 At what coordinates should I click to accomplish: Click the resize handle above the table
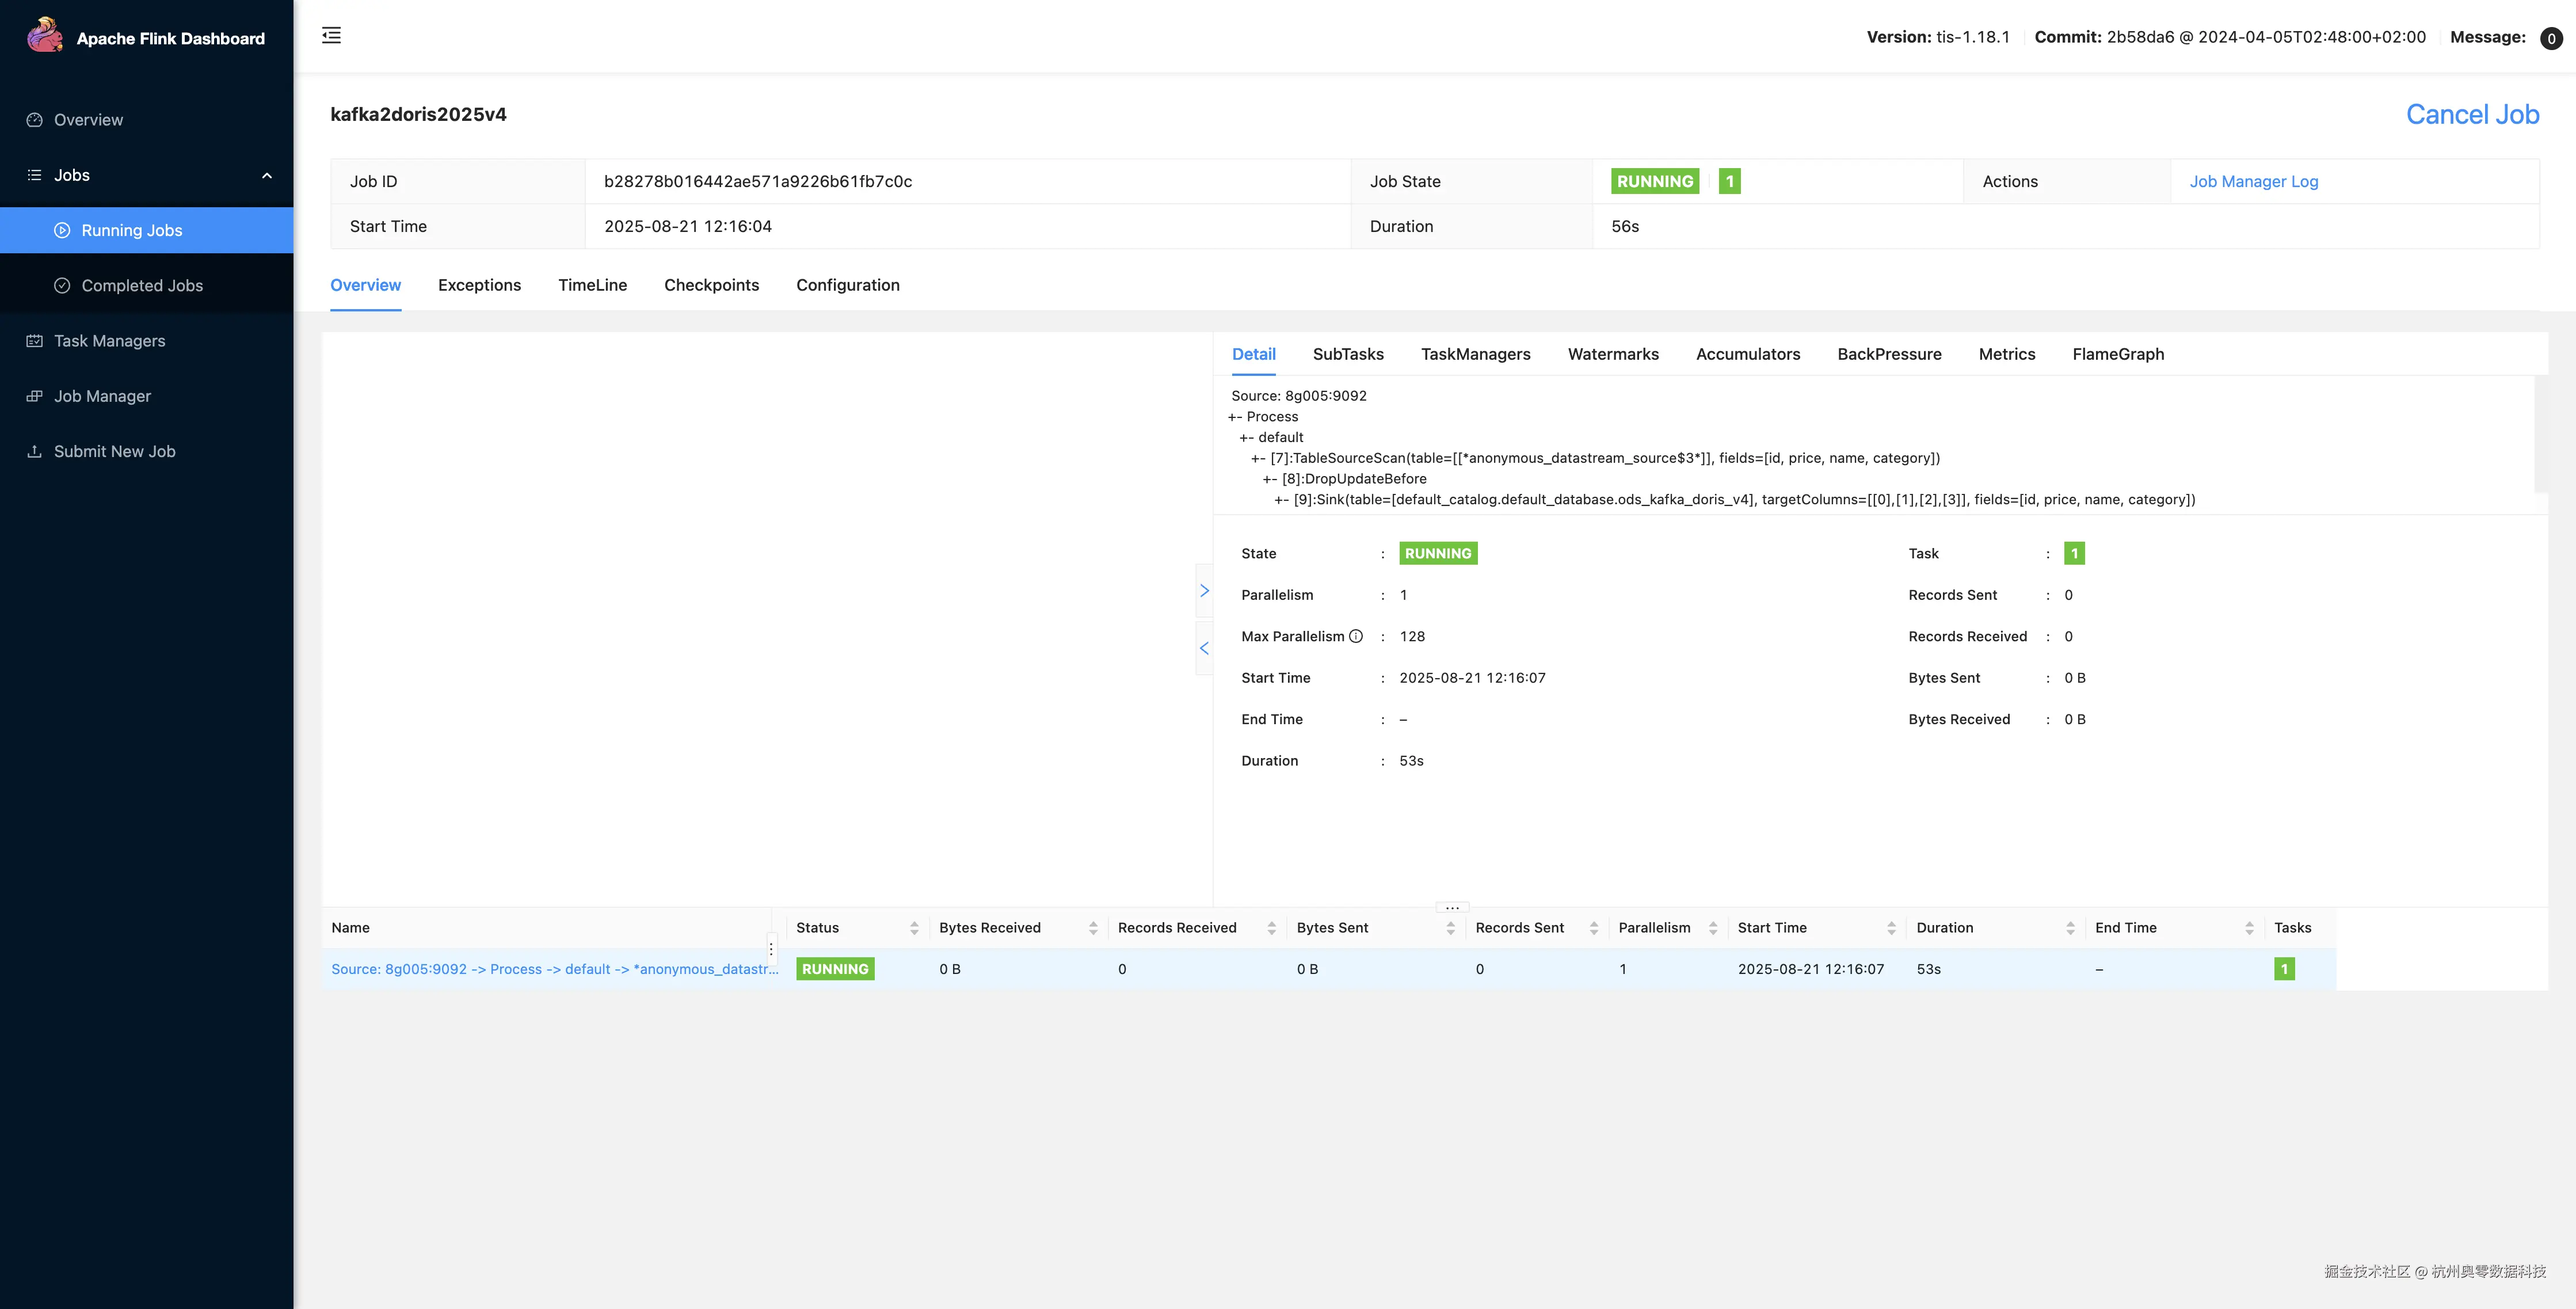click(x=1452, y=908)
